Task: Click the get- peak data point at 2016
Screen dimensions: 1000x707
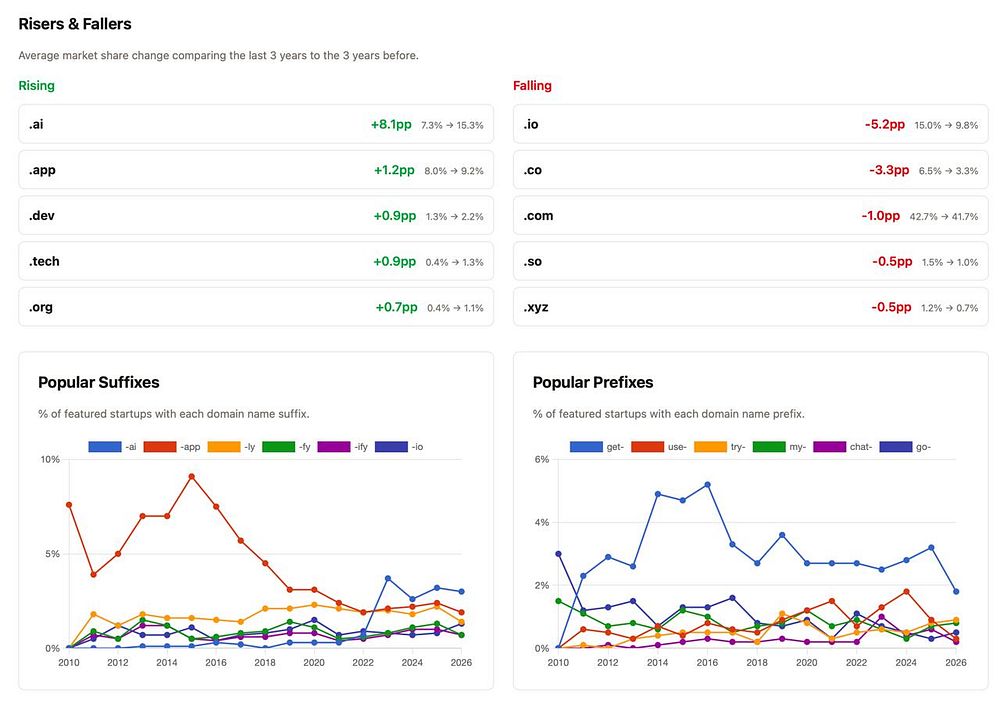Action: (x=708, y=485)
